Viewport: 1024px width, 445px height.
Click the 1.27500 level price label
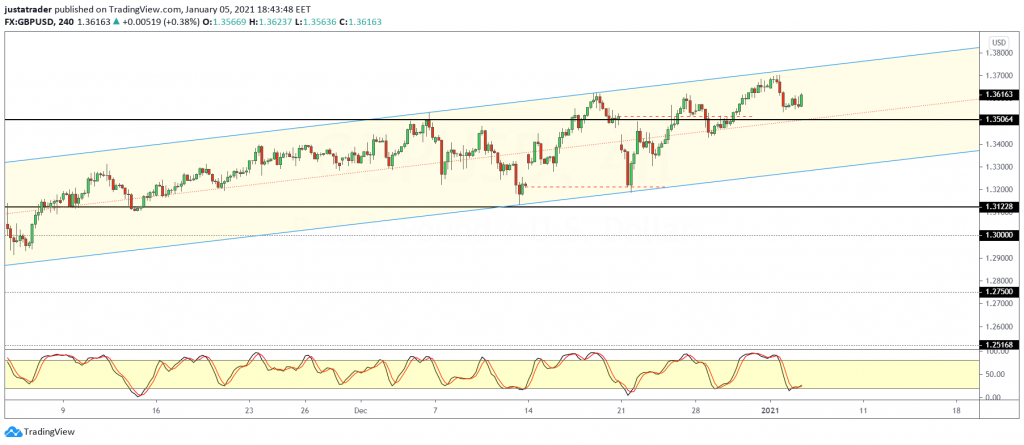click(x=1000, y=292)
